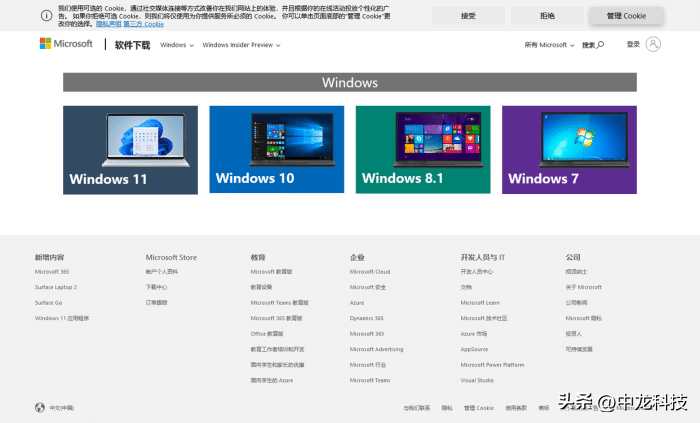Open the 隐私声明 link in banner
700x423 pixels.
coord(108,24)
